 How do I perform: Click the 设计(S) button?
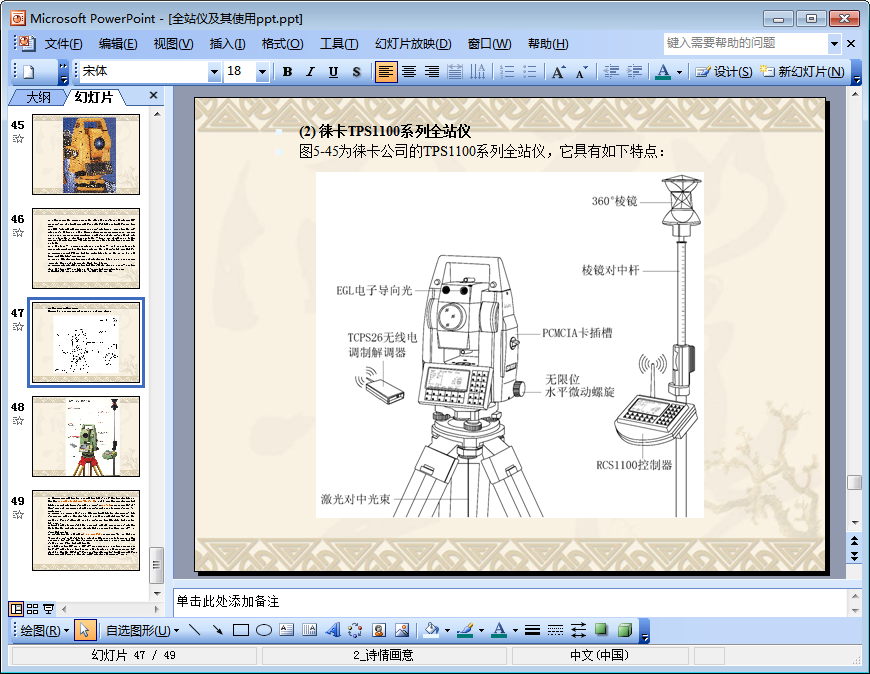(724, 72)
